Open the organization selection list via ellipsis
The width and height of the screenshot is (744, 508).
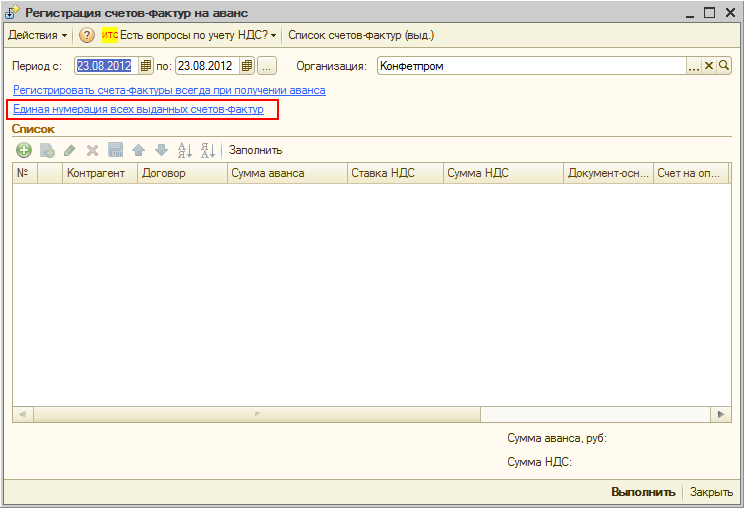694,66
